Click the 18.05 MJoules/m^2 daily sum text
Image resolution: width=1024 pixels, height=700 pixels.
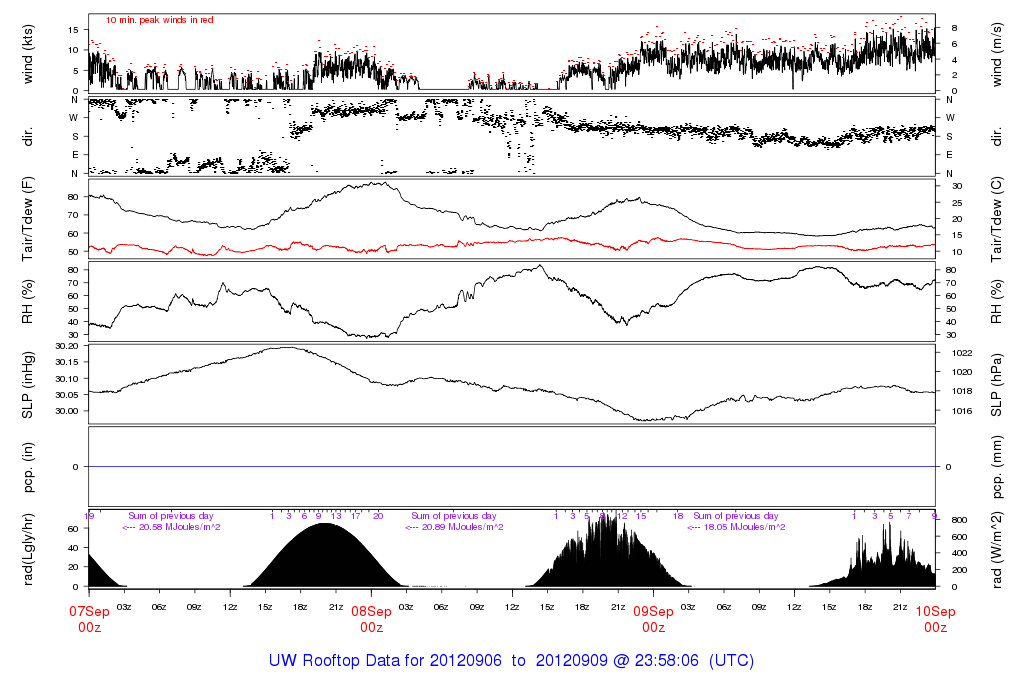(736, 527)
